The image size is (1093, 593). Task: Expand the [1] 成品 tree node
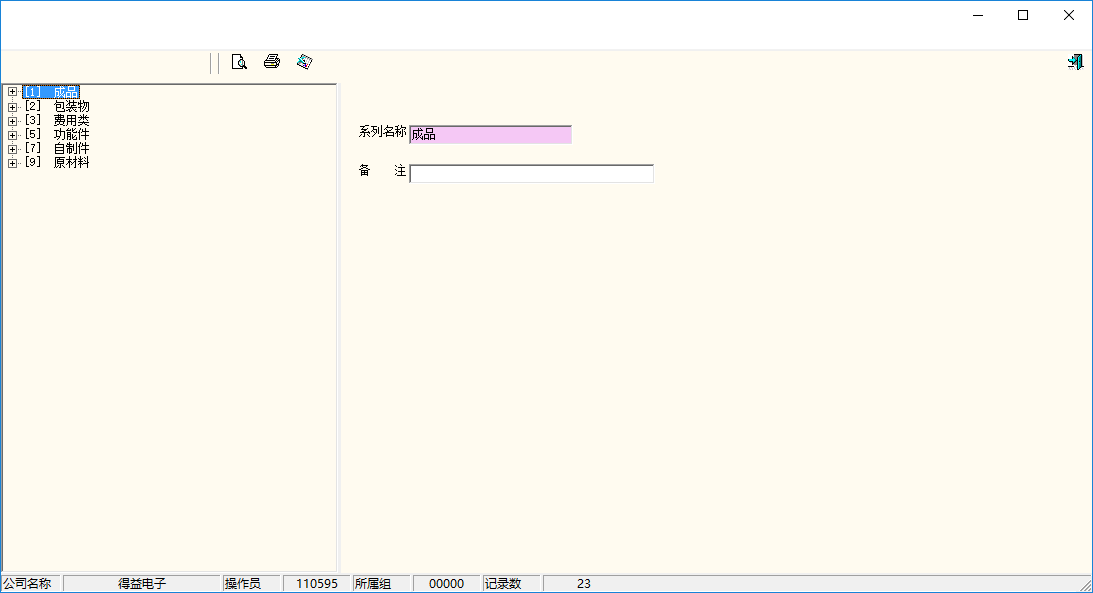point(12,92)
